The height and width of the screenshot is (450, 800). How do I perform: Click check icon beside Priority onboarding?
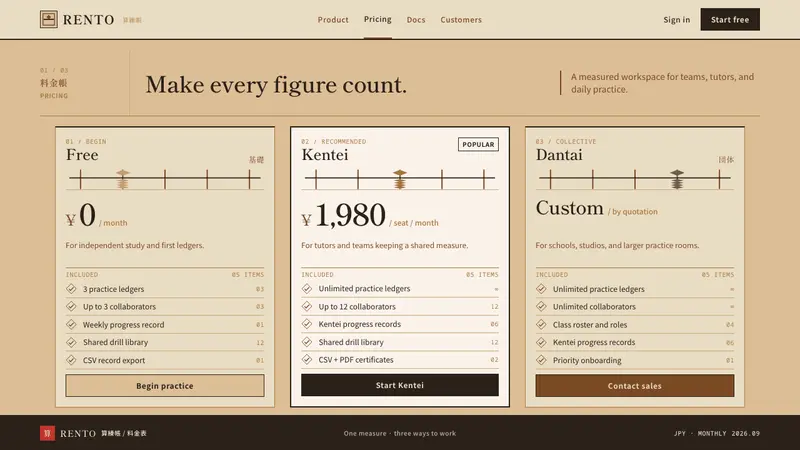(541, 360)
